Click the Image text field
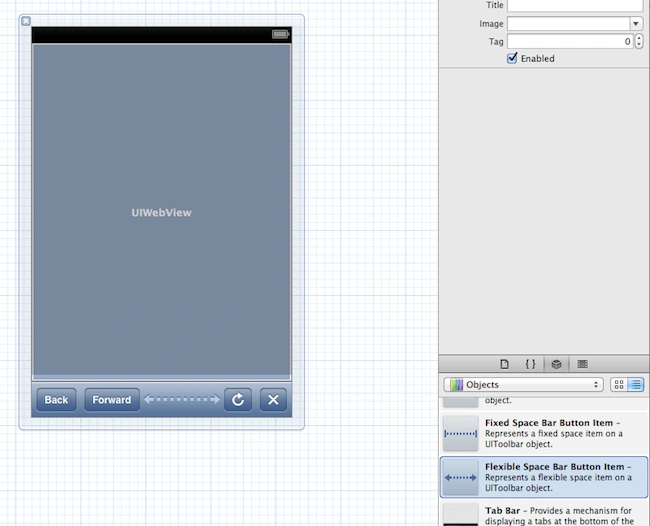 [x=568, y=24]
